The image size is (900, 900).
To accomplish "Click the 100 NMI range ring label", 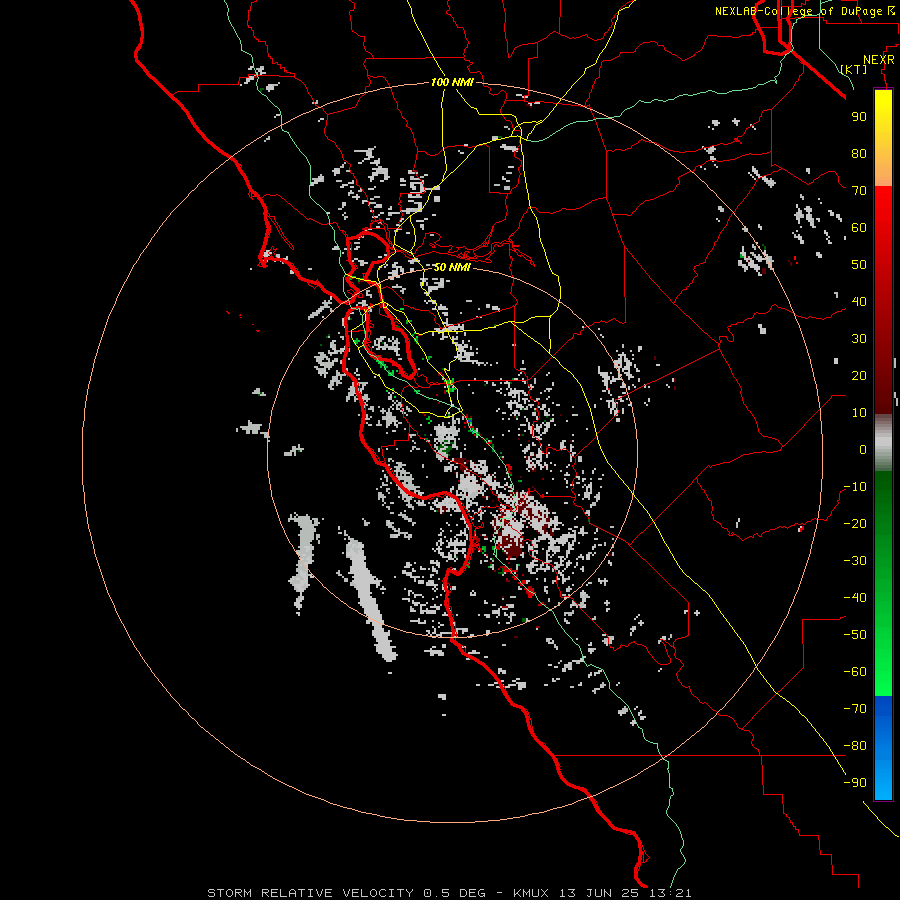I will 452,82.
